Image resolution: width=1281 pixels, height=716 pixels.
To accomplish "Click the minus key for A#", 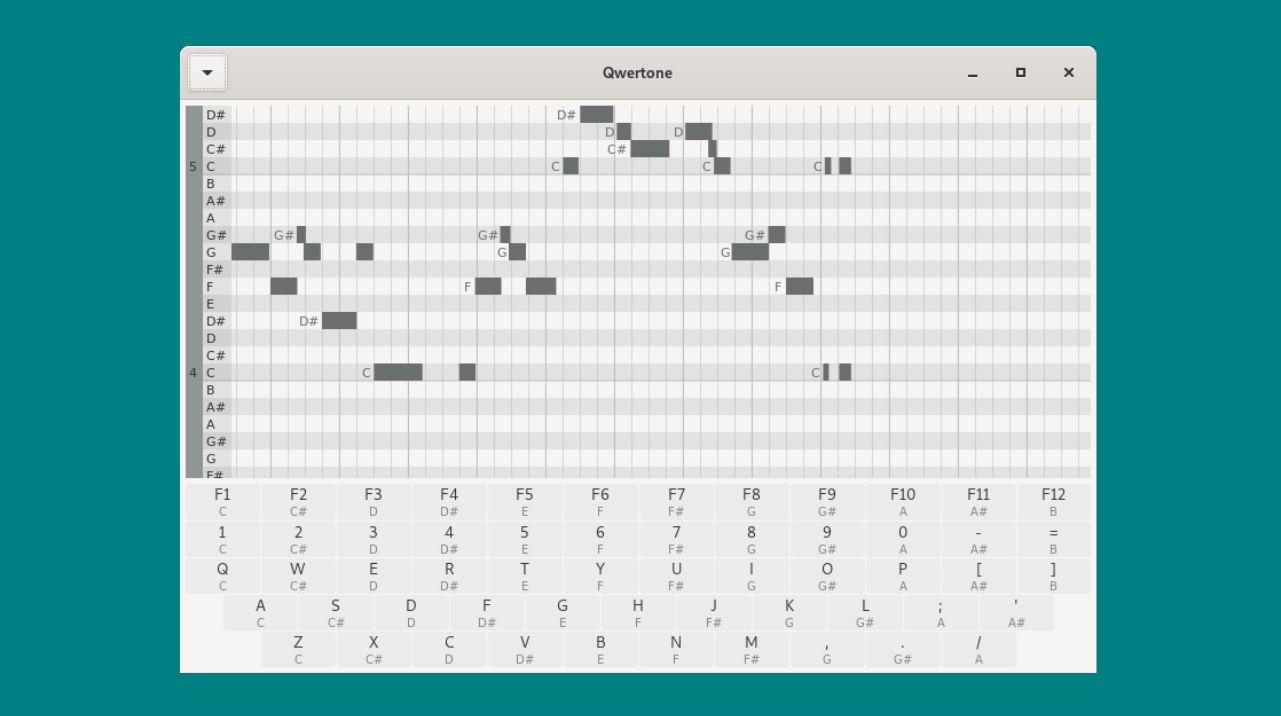I will [x=978, y=540].
